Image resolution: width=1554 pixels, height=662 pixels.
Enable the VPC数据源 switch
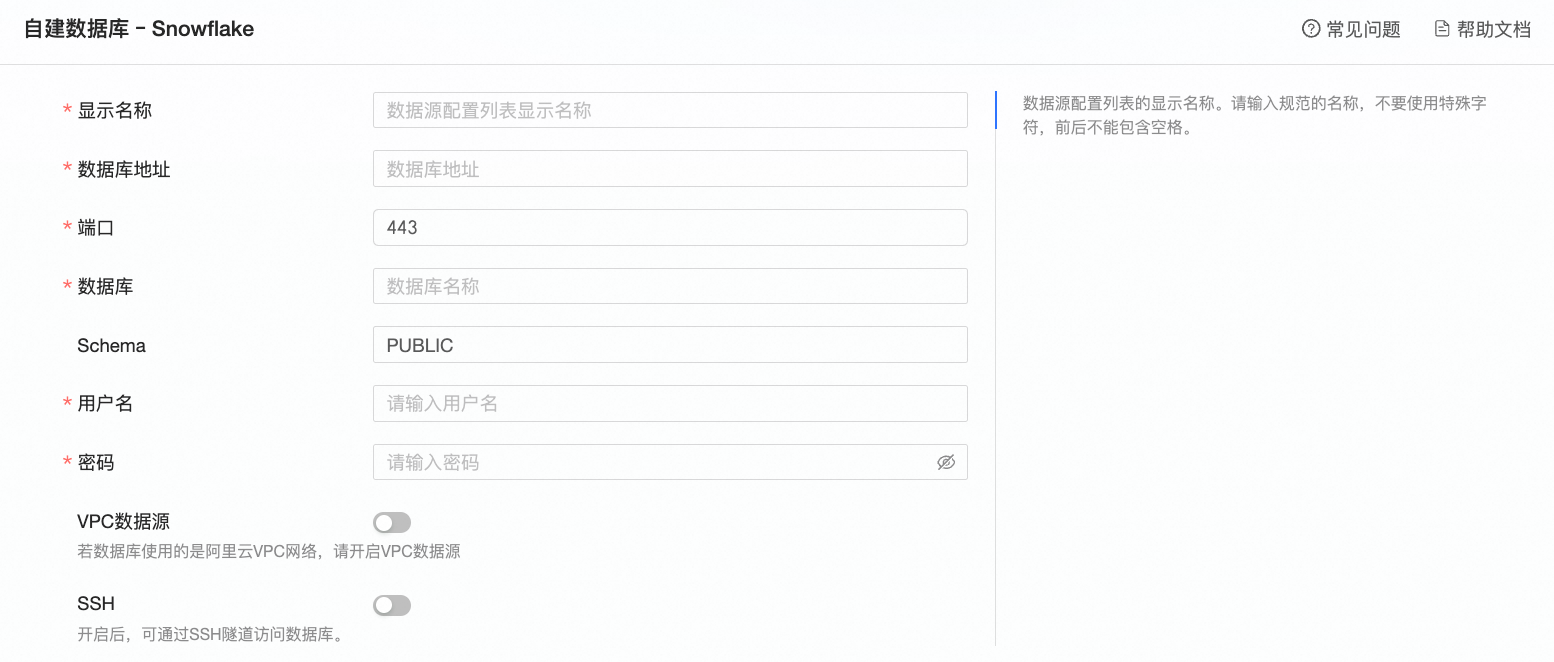tap(392, 523)
